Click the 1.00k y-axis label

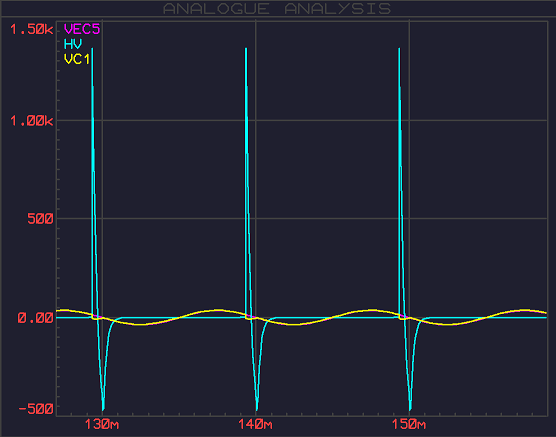32,121
